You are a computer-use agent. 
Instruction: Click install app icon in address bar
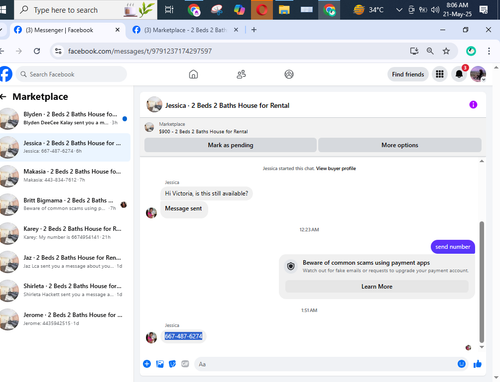(x=414, y=51)
